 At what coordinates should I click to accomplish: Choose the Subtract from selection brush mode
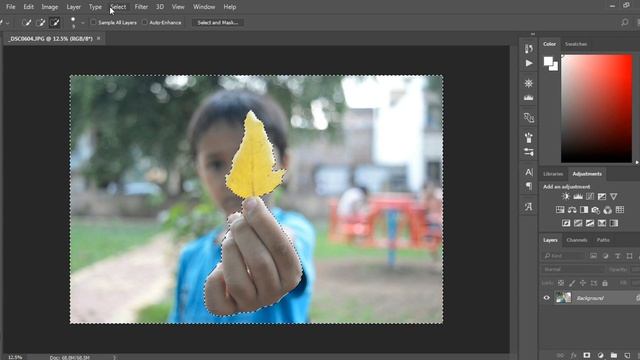pyautogui.click(x=54, y=22)
